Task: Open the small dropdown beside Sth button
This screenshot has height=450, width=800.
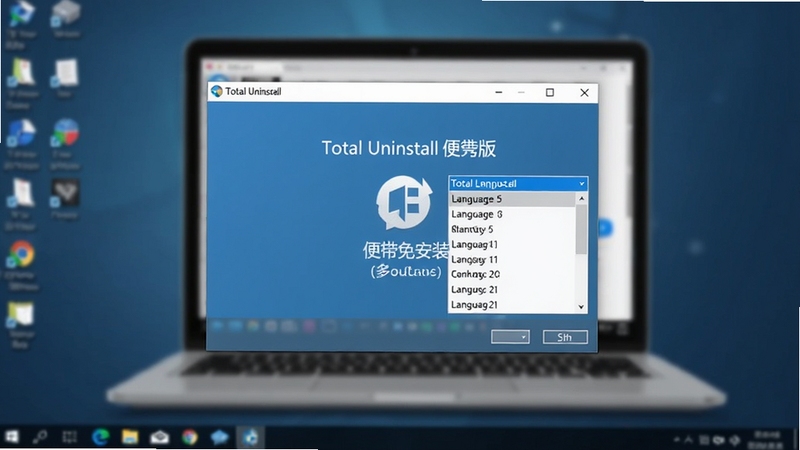Action: (510, 337)
